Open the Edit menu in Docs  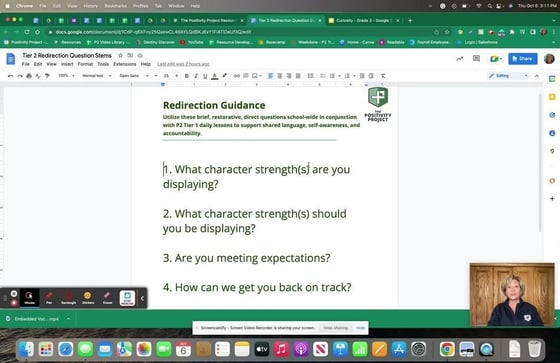coord(38,64)
